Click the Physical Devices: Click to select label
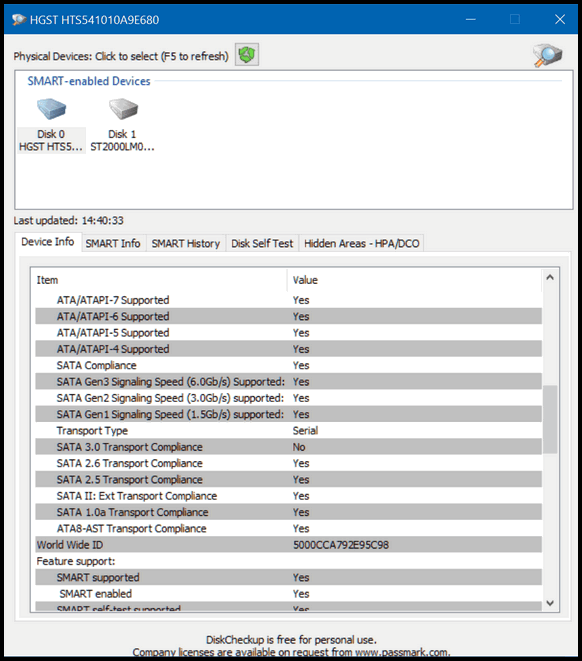582x661 pixels. tap(121, 56)
